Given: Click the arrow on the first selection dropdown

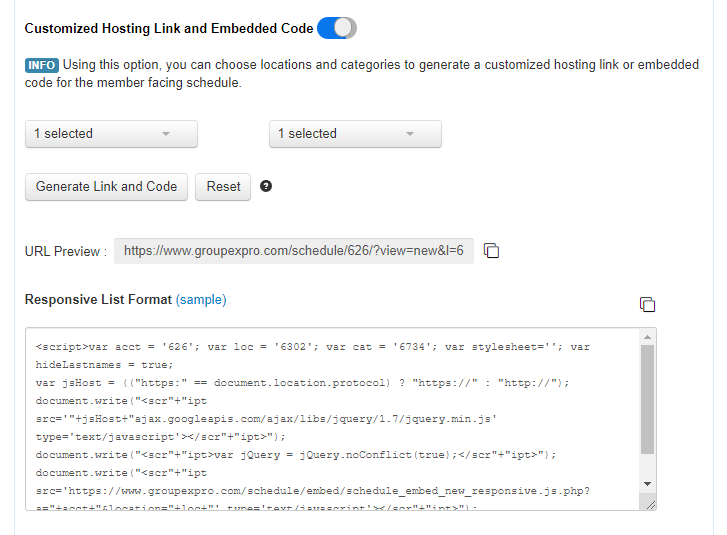Looking at the screenshot, I should [166, 134].
